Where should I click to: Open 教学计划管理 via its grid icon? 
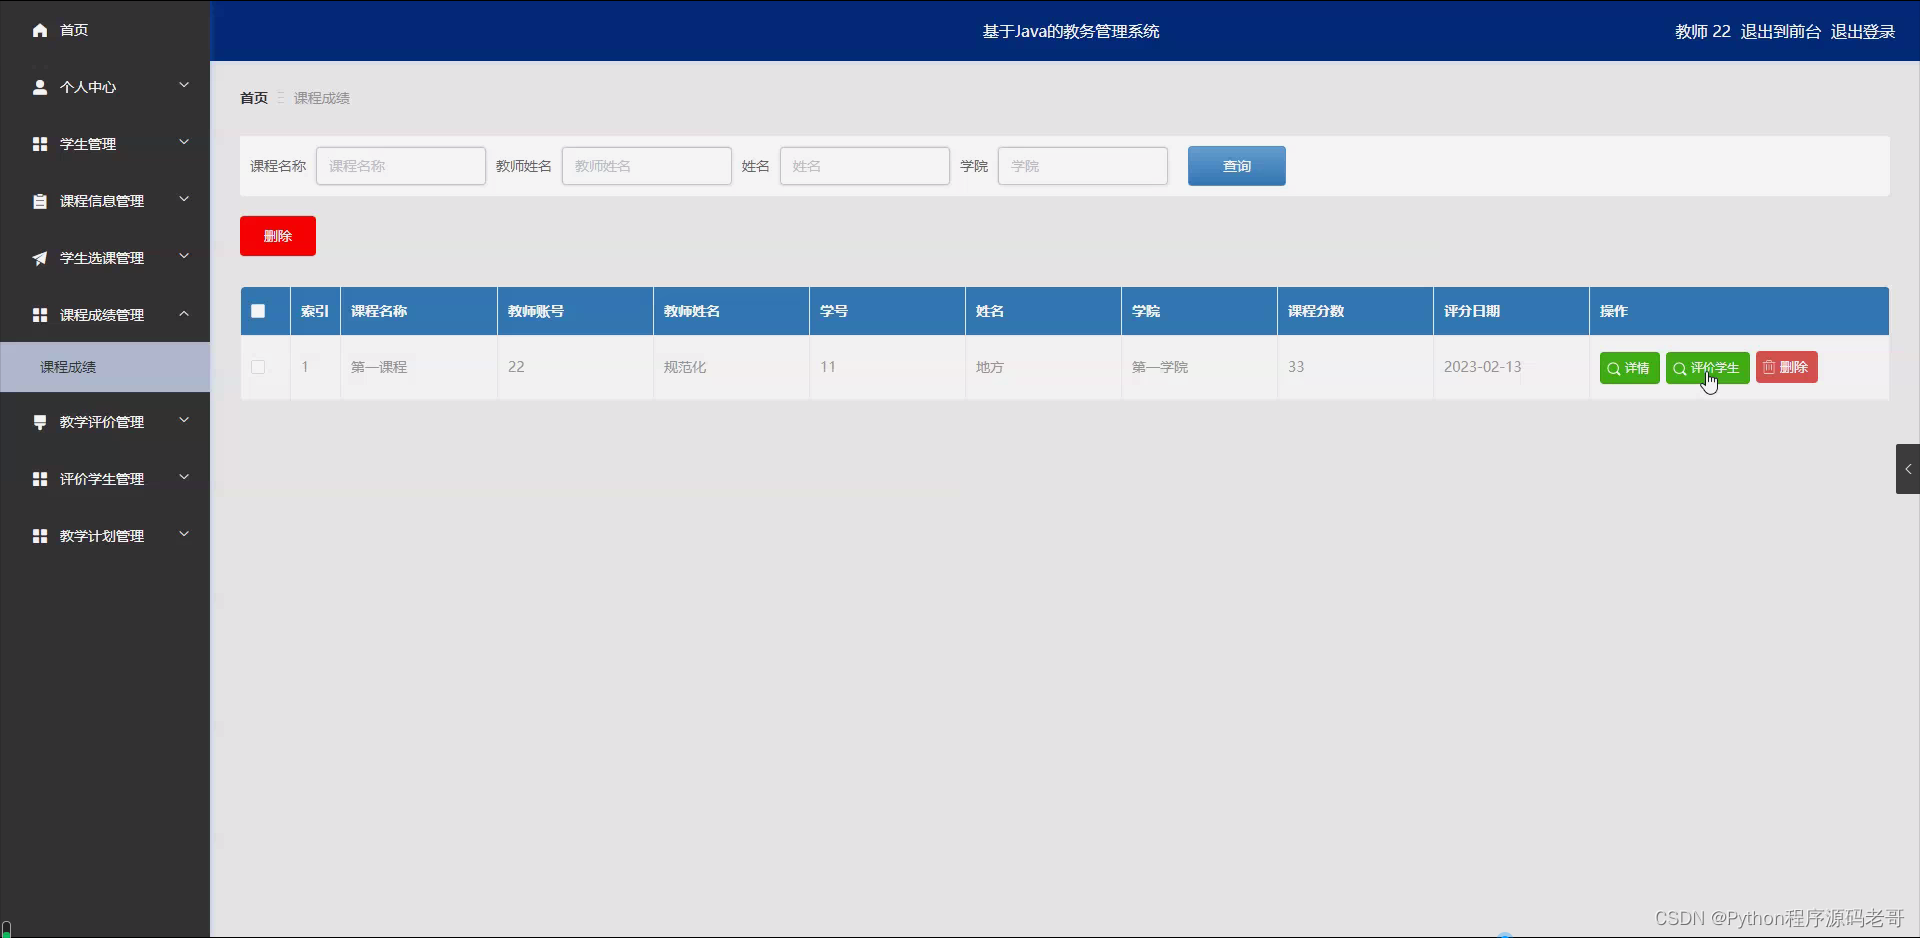click(x=39, y=535)
